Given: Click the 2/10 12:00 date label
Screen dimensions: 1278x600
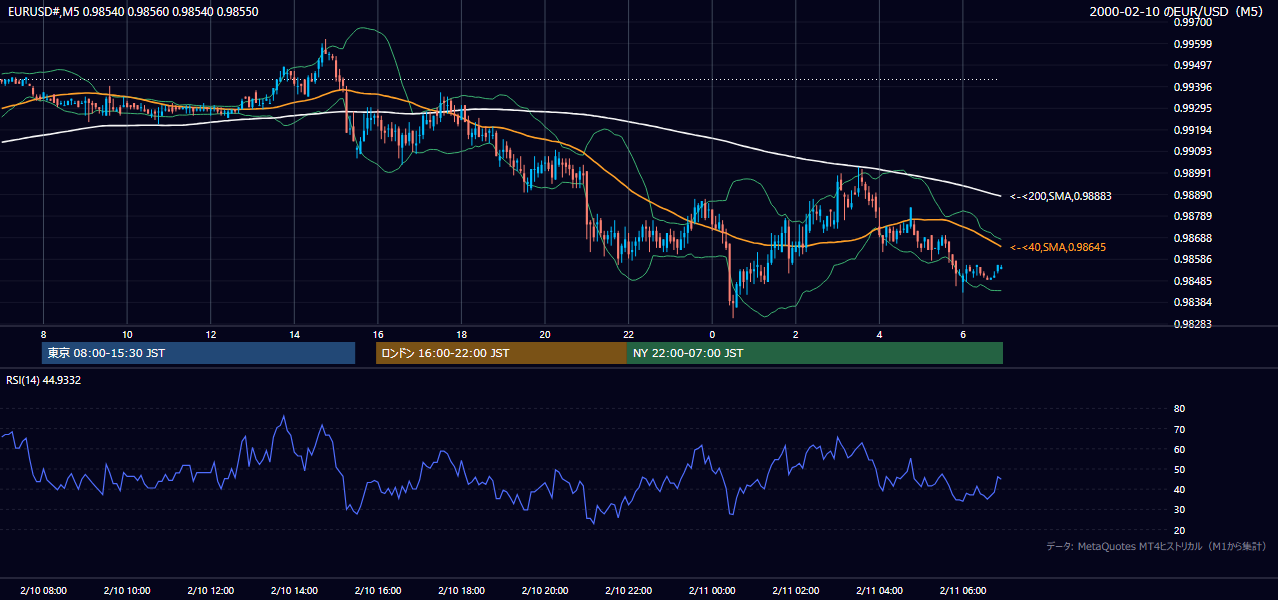Looking at the screenshot, I should (211, 590).
